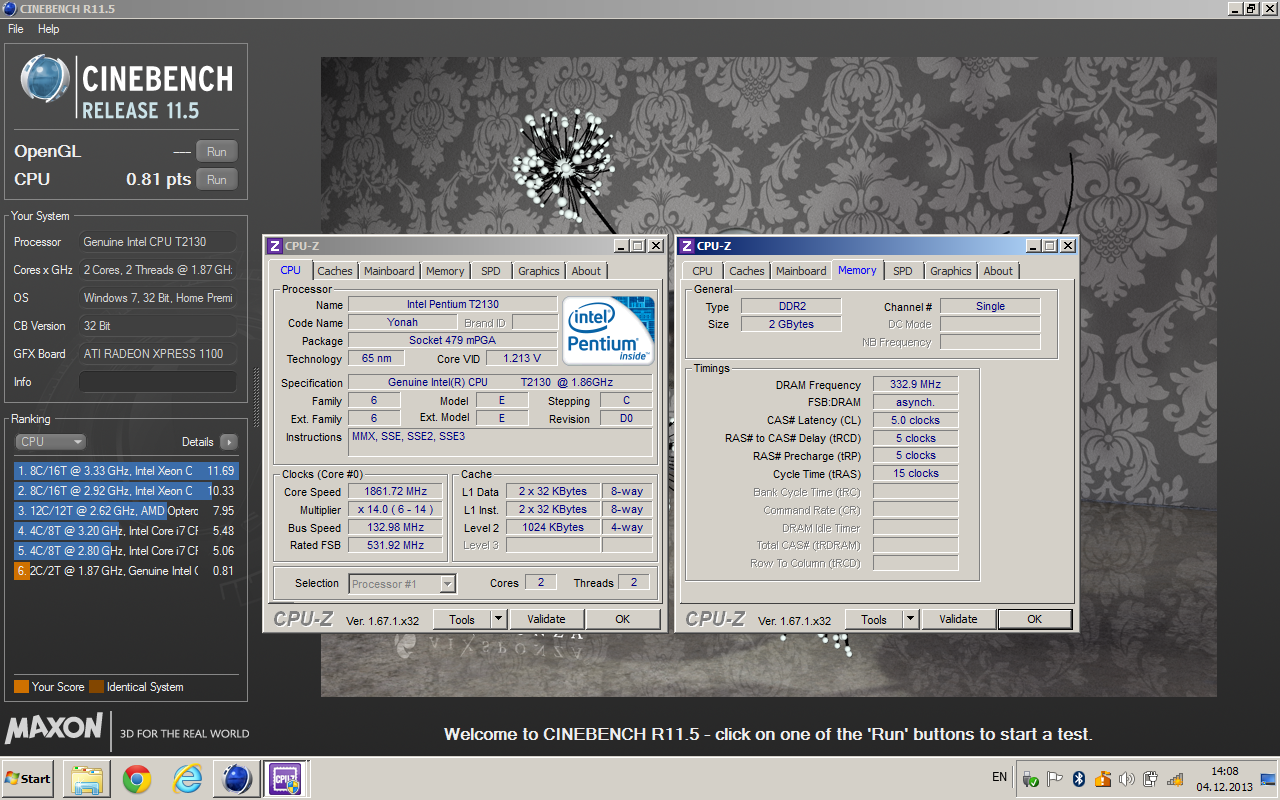Click OK in right CPU-Z window
Image resolution: width=1280 pixels, height=800 pixels.
point(1035,619)
